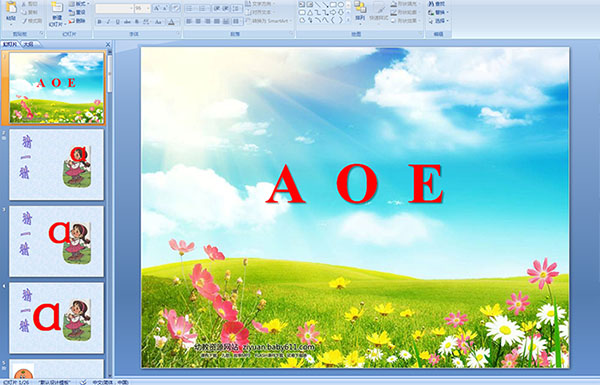Click the Clear Formatting eraser icon
The height and width of the screenshot is (385, 600).
[176, 8]
